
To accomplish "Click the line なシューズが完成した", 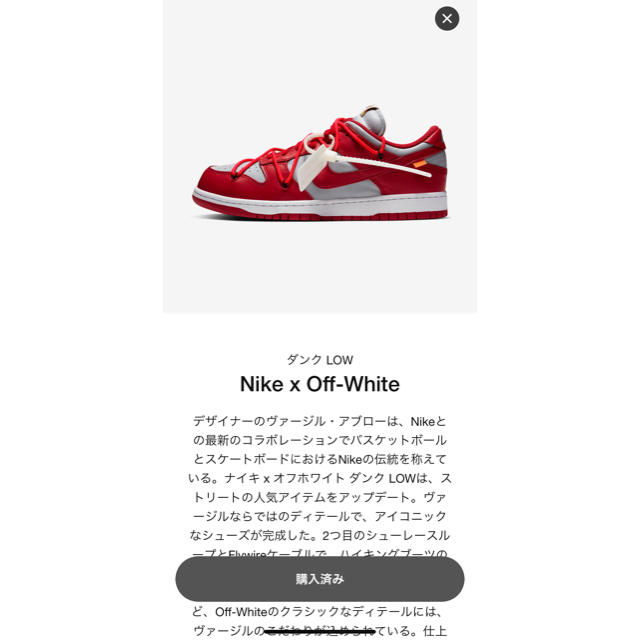I will pos(320,535).
